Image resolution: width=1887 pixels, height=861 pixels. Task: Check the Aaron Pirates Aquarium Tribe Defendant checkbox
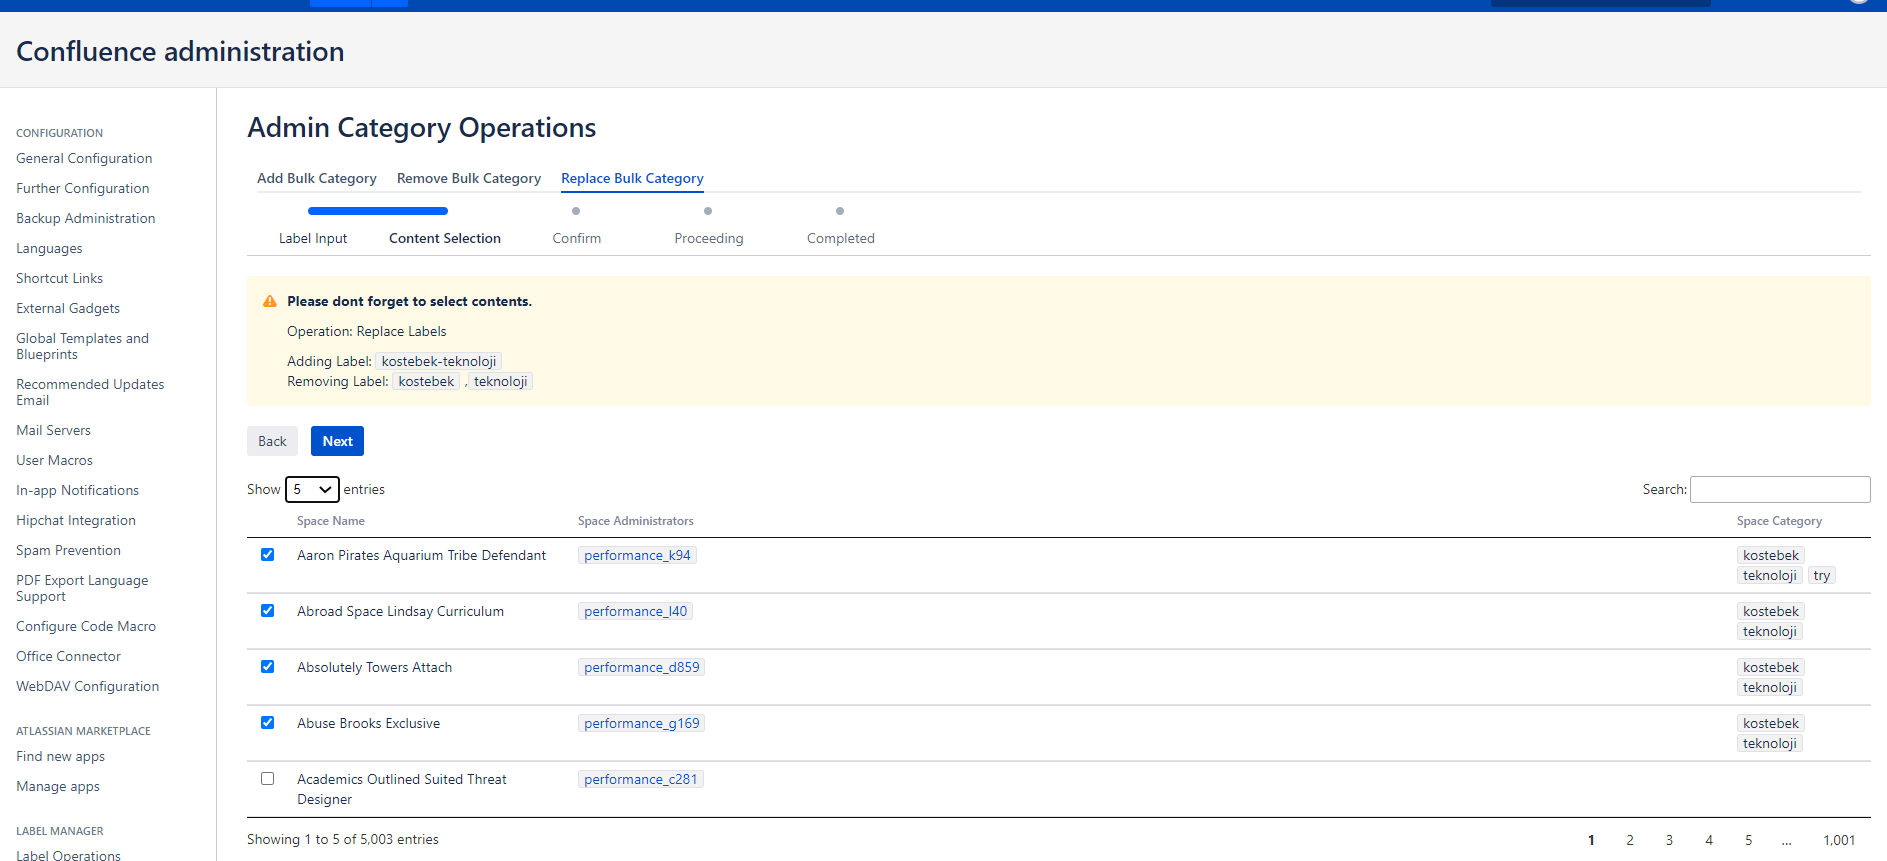(267, 555)
